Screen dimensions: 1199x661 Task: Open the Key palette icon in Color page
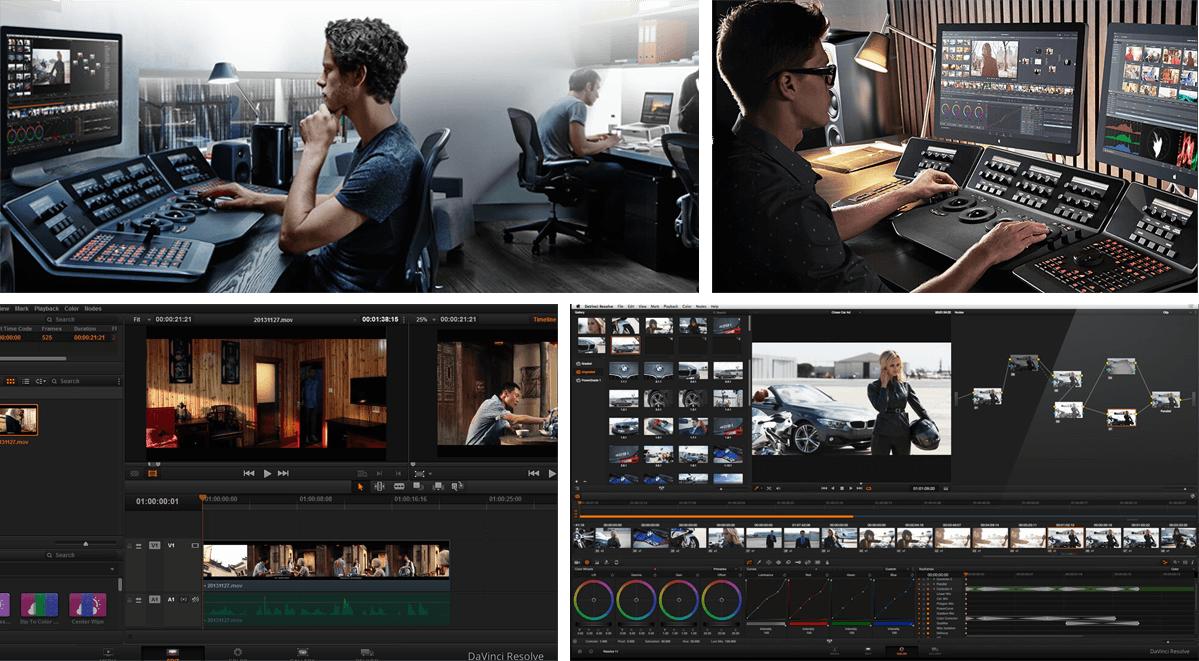click(x=798, y=562)
